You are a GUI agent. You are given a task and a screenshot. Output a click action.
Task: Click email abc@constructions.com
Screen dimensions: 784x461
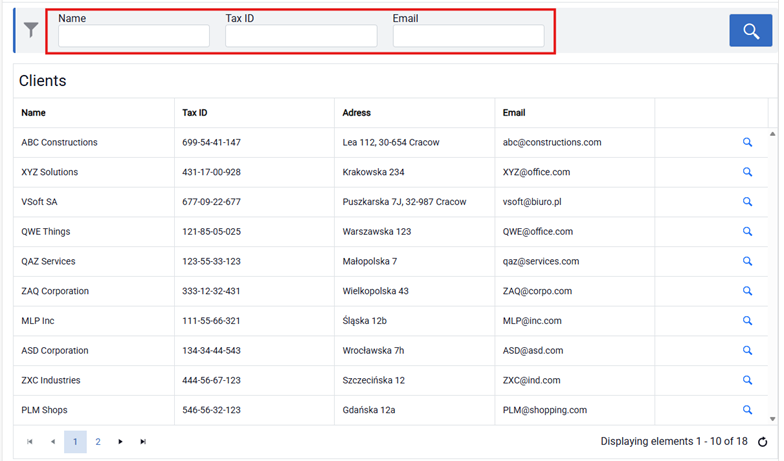[552, 142]
